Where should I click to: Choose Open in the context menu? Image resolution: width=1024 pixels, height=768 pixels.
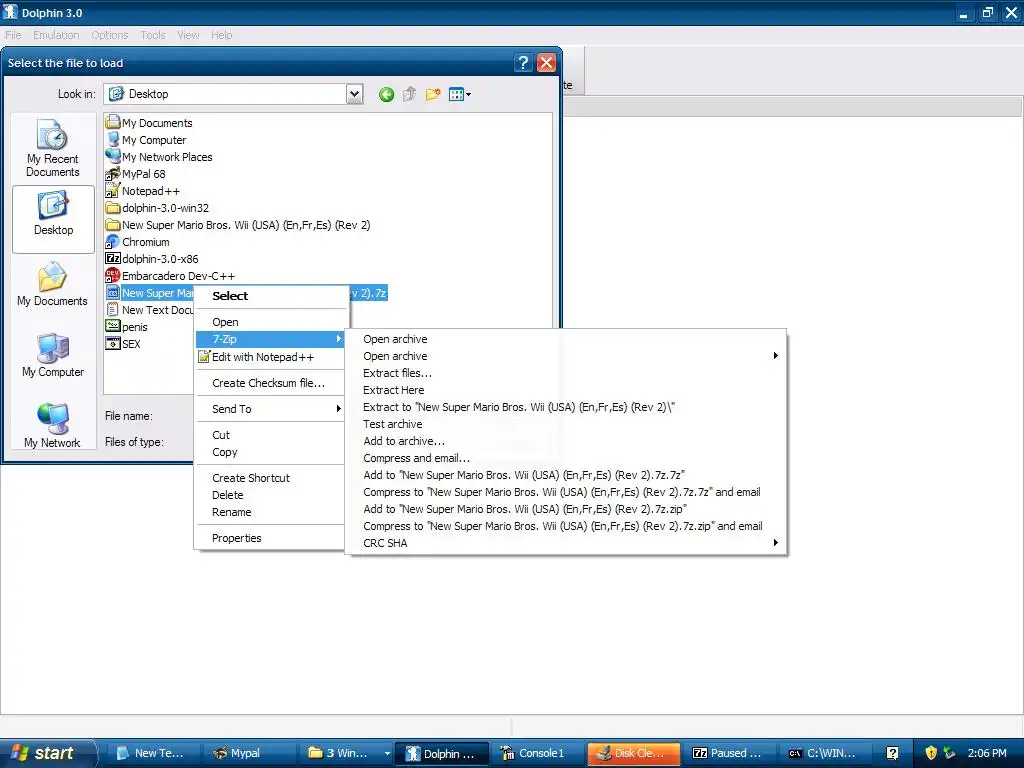(x=270, y=322)
